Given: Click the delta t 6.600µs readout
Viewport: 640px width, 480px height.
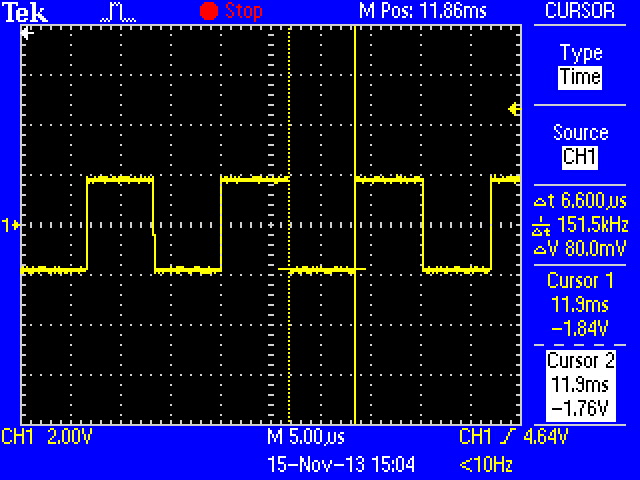Looking at the screenshot, I should tap(580, 201).
